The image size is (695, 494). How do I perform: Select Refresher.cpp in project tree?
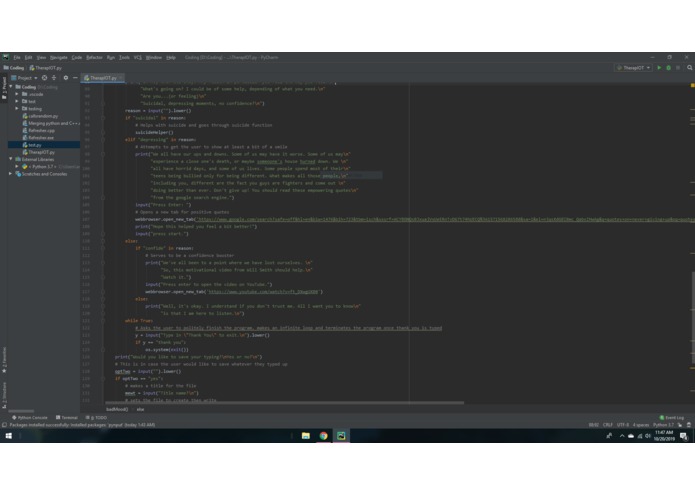[39, 130]
